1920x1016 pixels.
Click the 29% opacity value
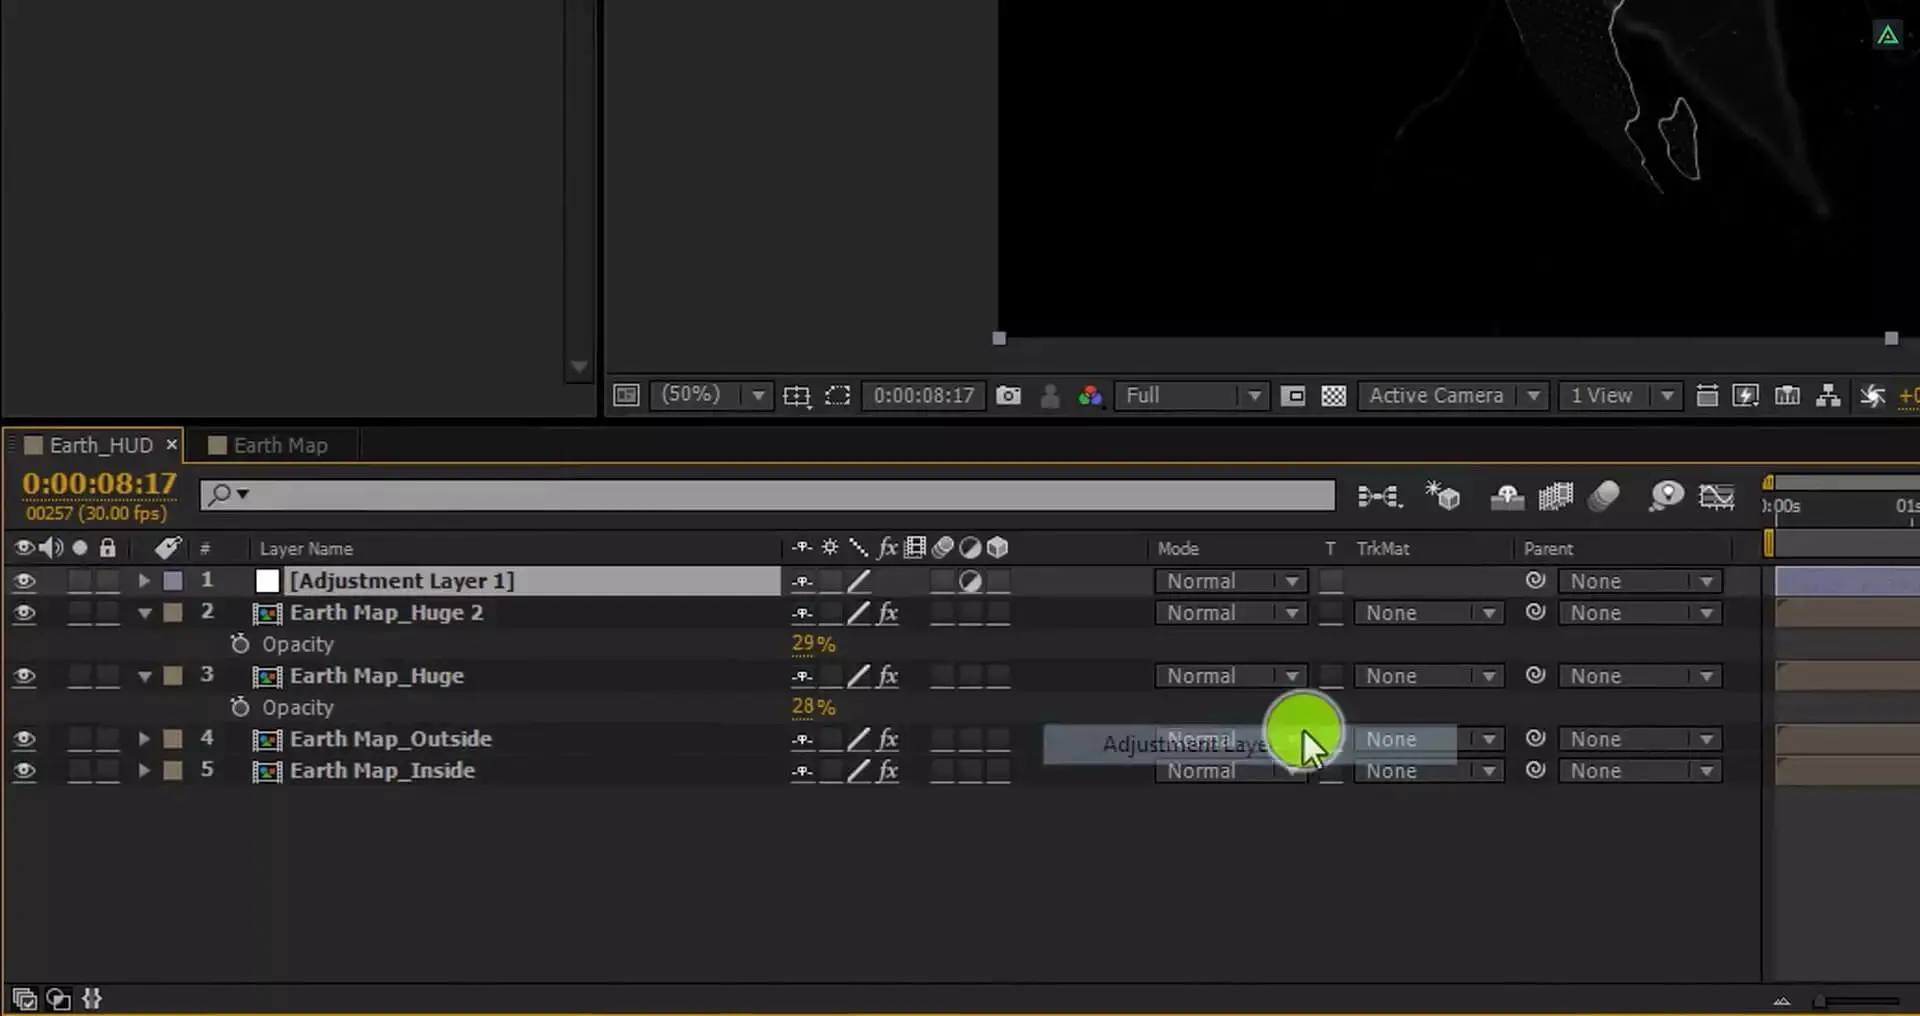(x=813, y=644)
